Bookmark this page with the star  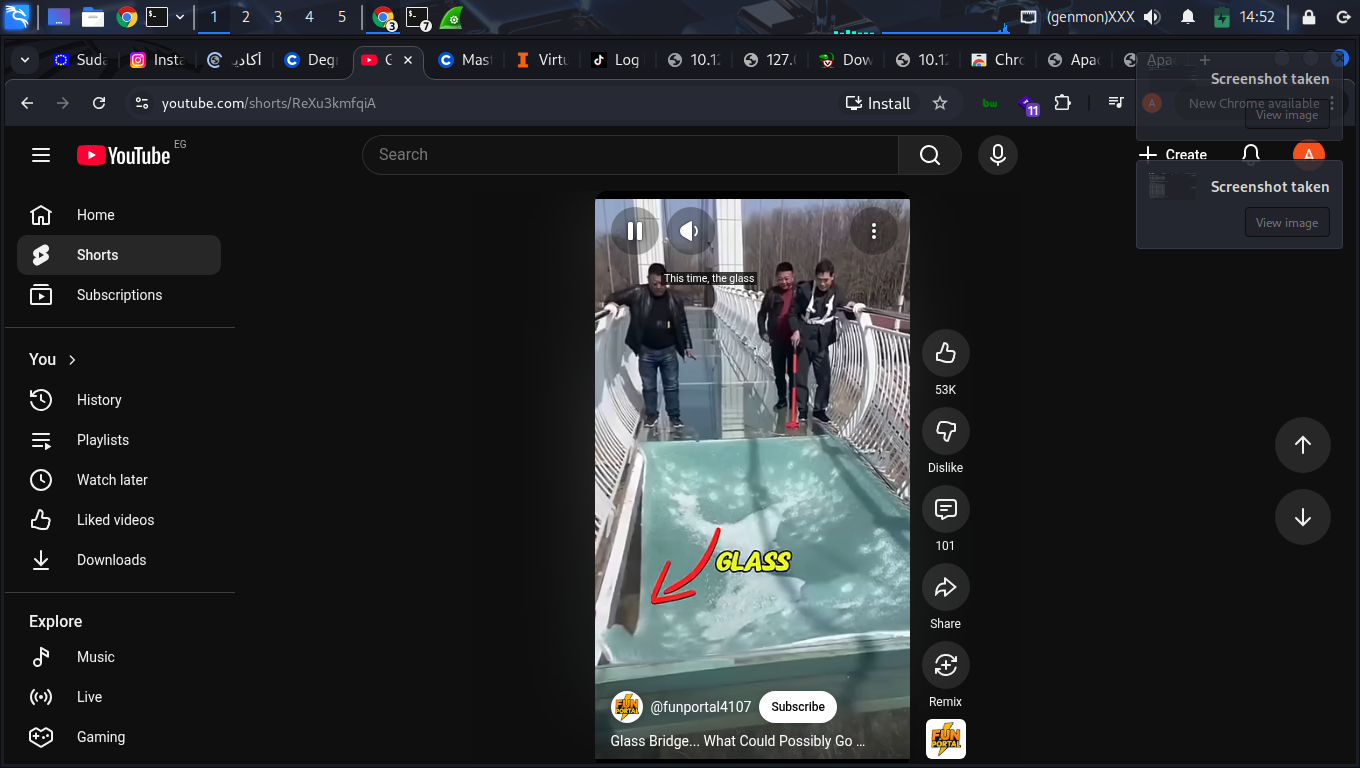tap(940, 103)
